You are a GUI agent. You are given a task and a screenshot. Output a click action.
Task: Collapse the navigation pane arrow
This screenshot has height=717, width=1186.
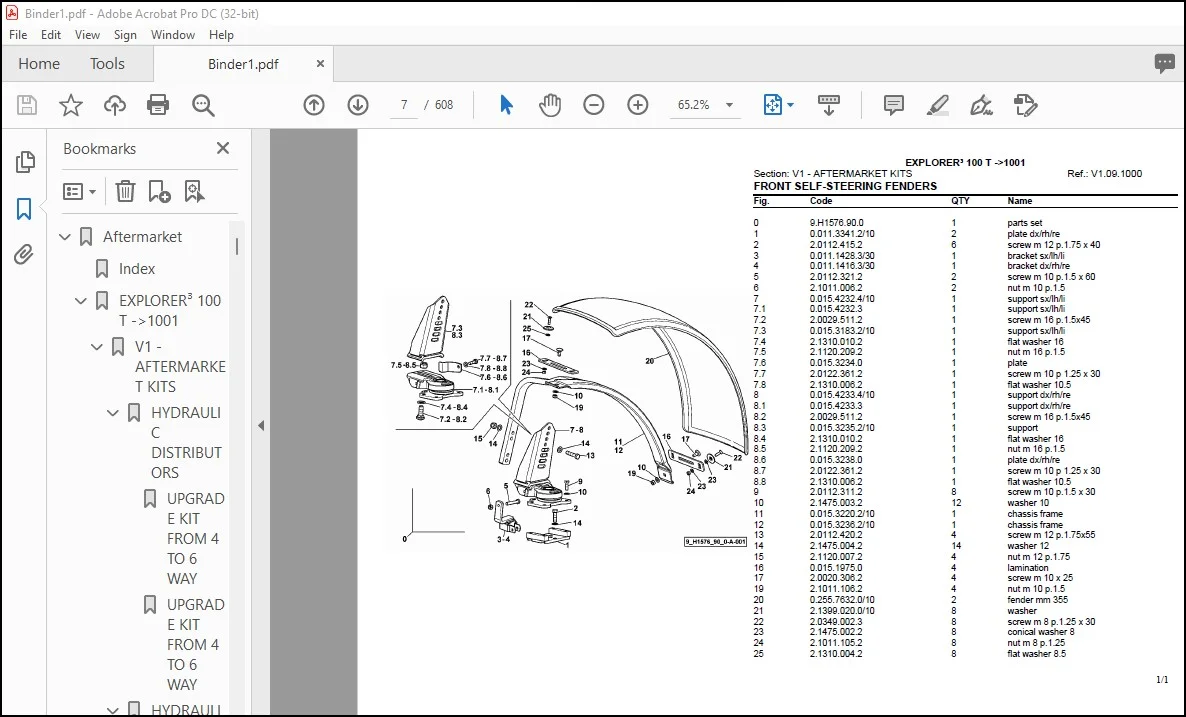261,426
